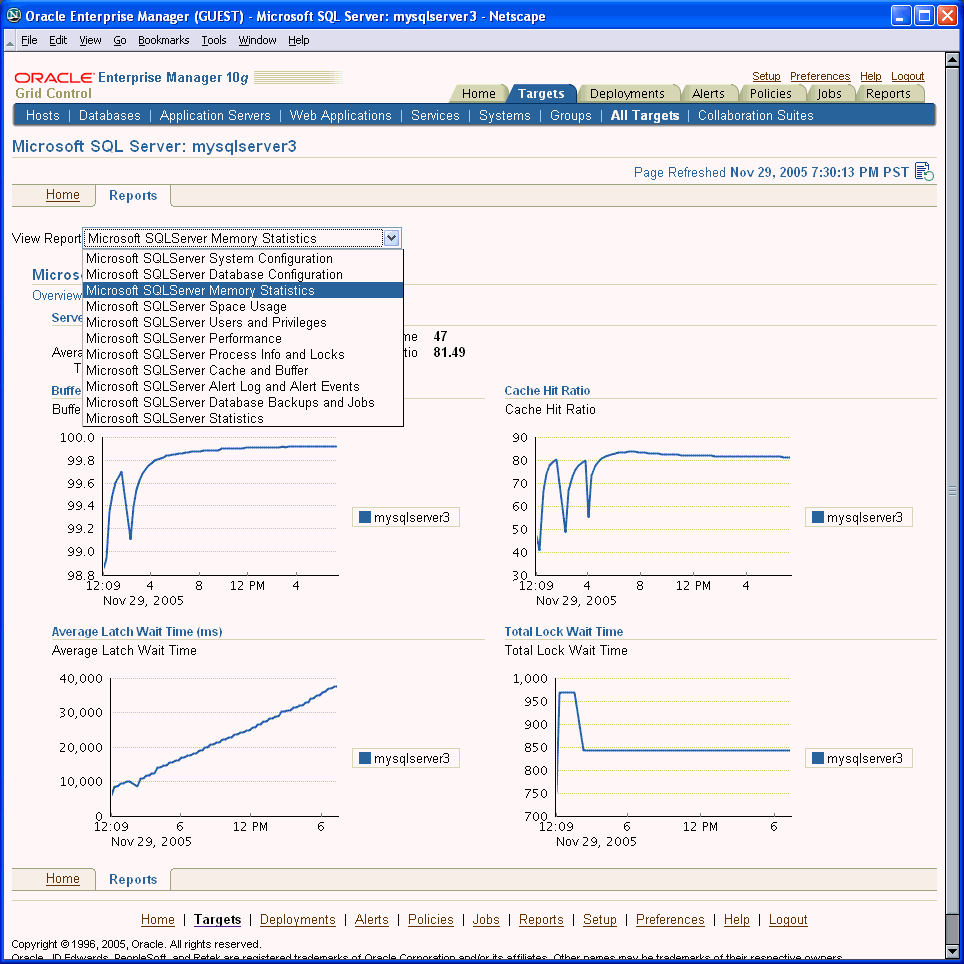964x964 pixels.
Task: Go to the top Home subtab
Action: tap(63, 195)
